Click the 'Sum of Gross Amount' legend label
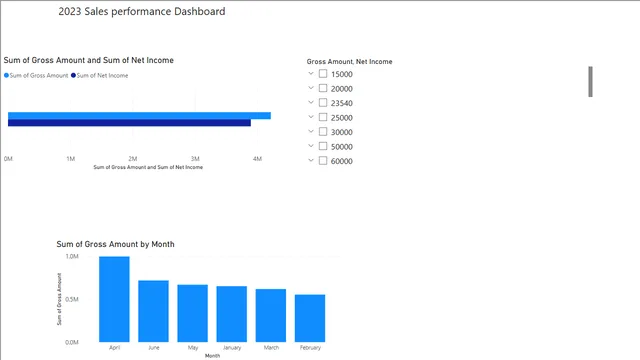The width and height of the screenshot is (640, 360). (39, 76)
